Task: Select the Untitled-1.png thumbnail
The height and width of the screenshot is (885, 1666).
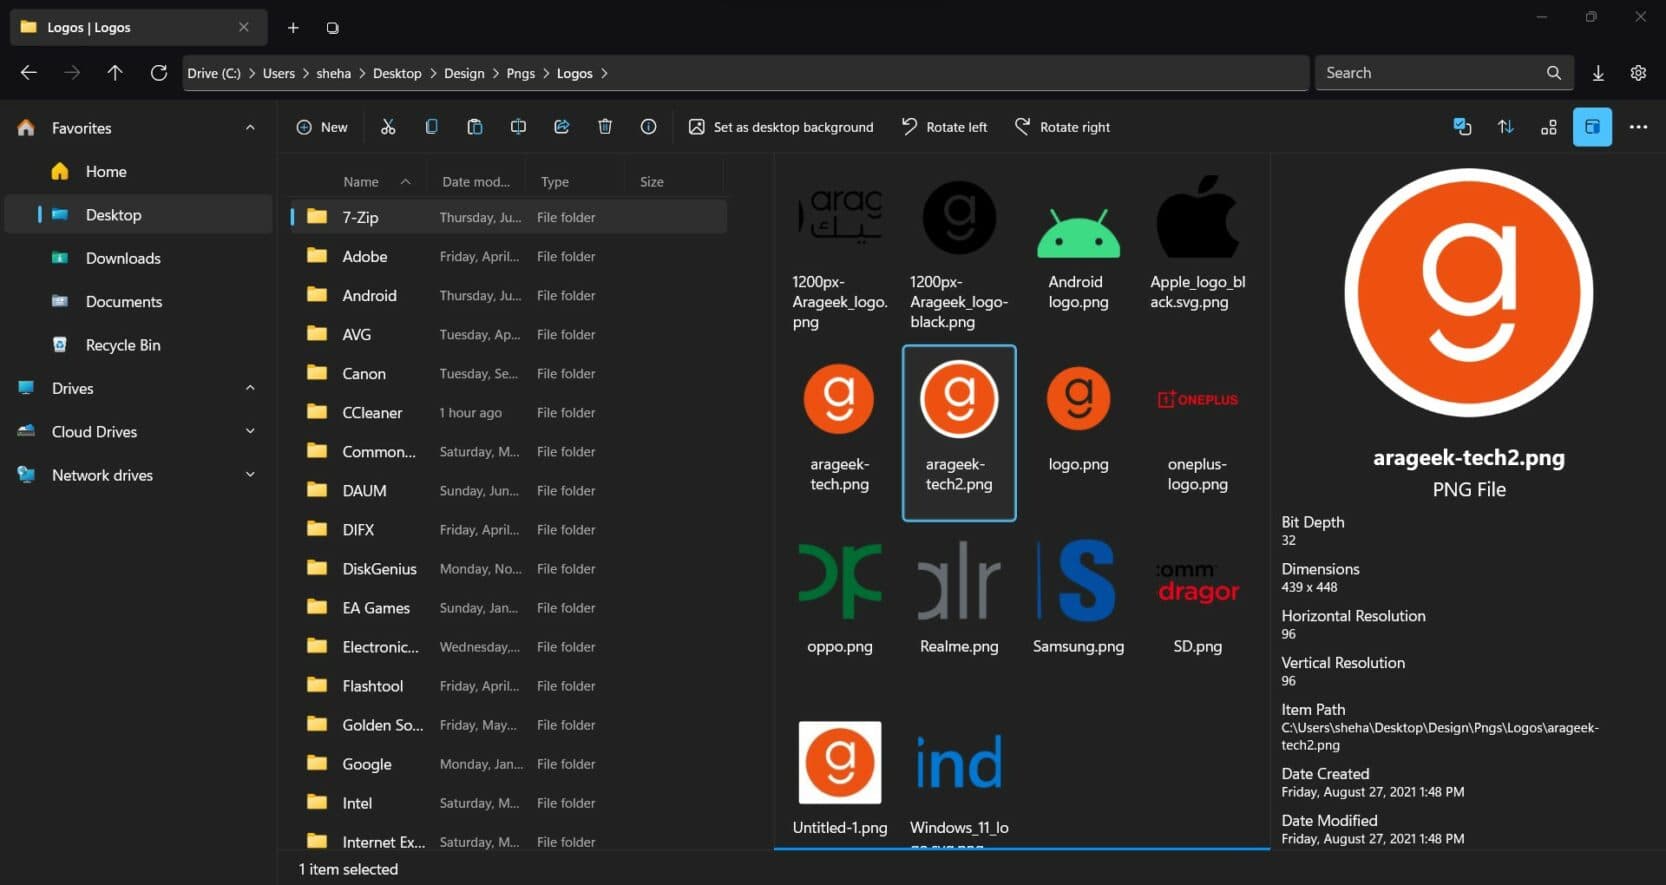Action: [839, 778]
